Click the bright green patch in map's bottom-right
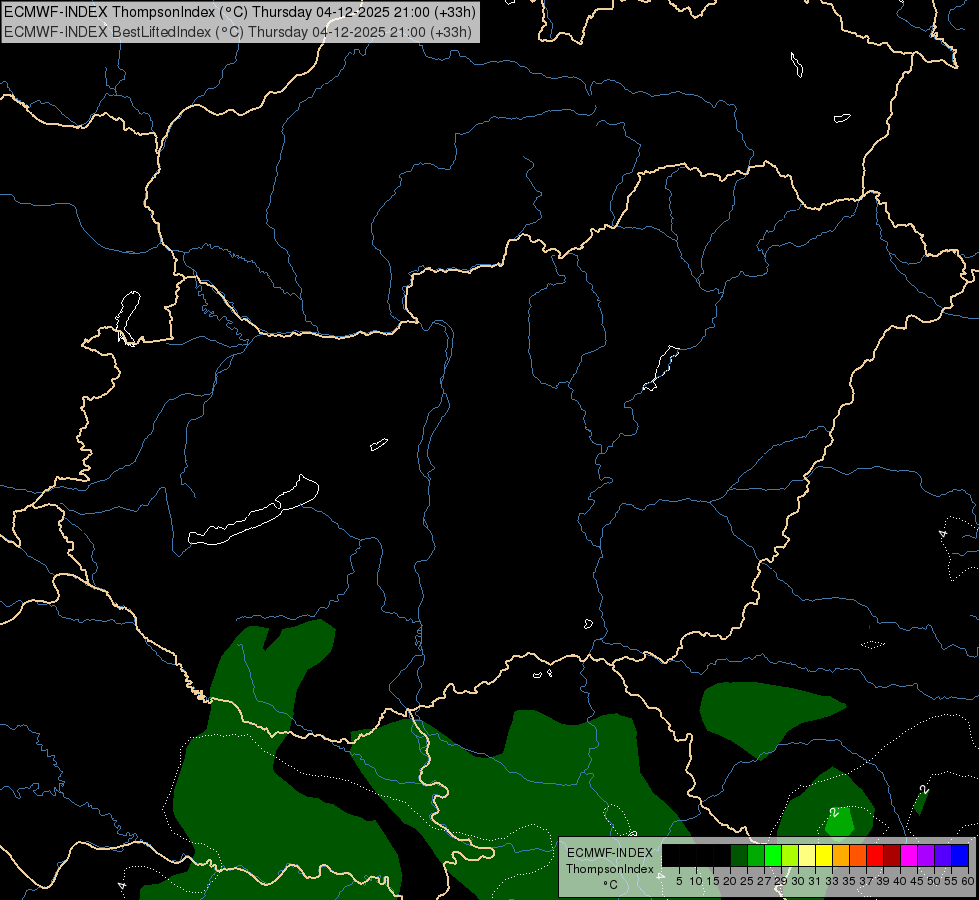Screen dimensions: 979x900 tap(840, 821)
